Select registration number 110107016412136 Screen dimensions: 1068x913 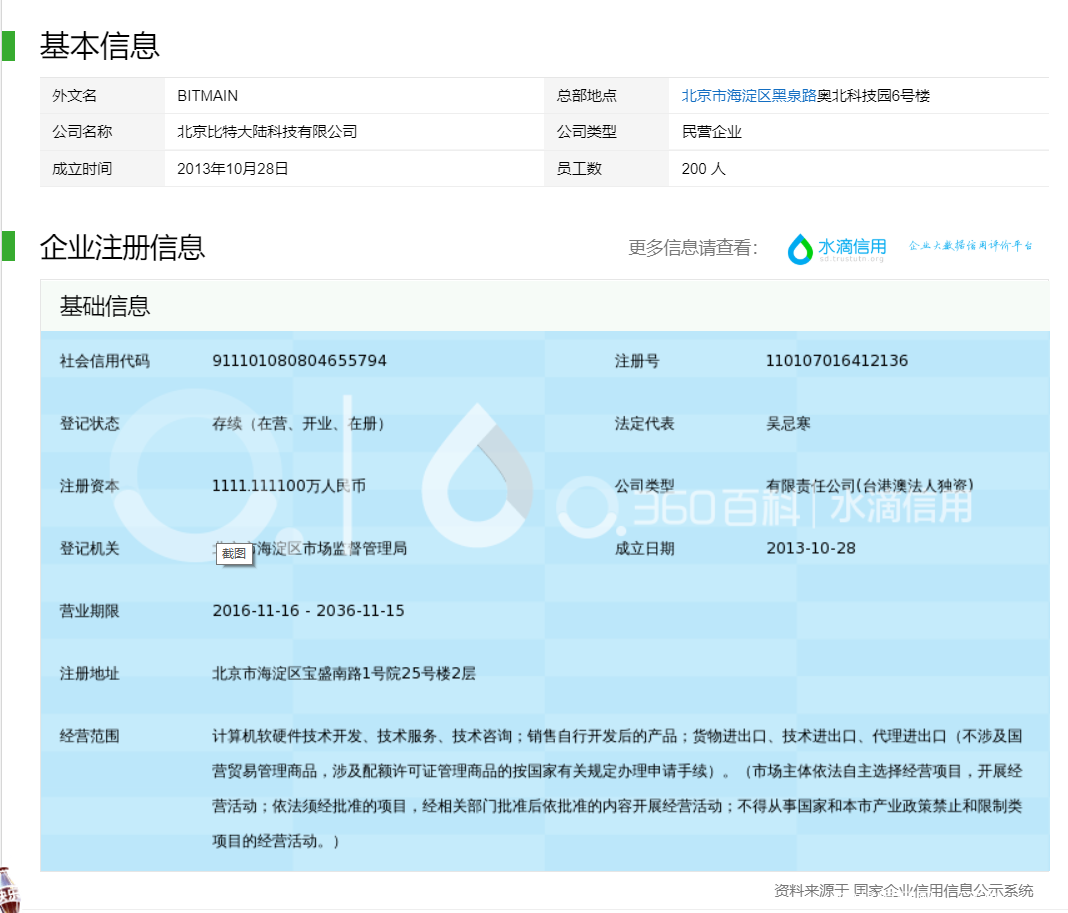837,360
